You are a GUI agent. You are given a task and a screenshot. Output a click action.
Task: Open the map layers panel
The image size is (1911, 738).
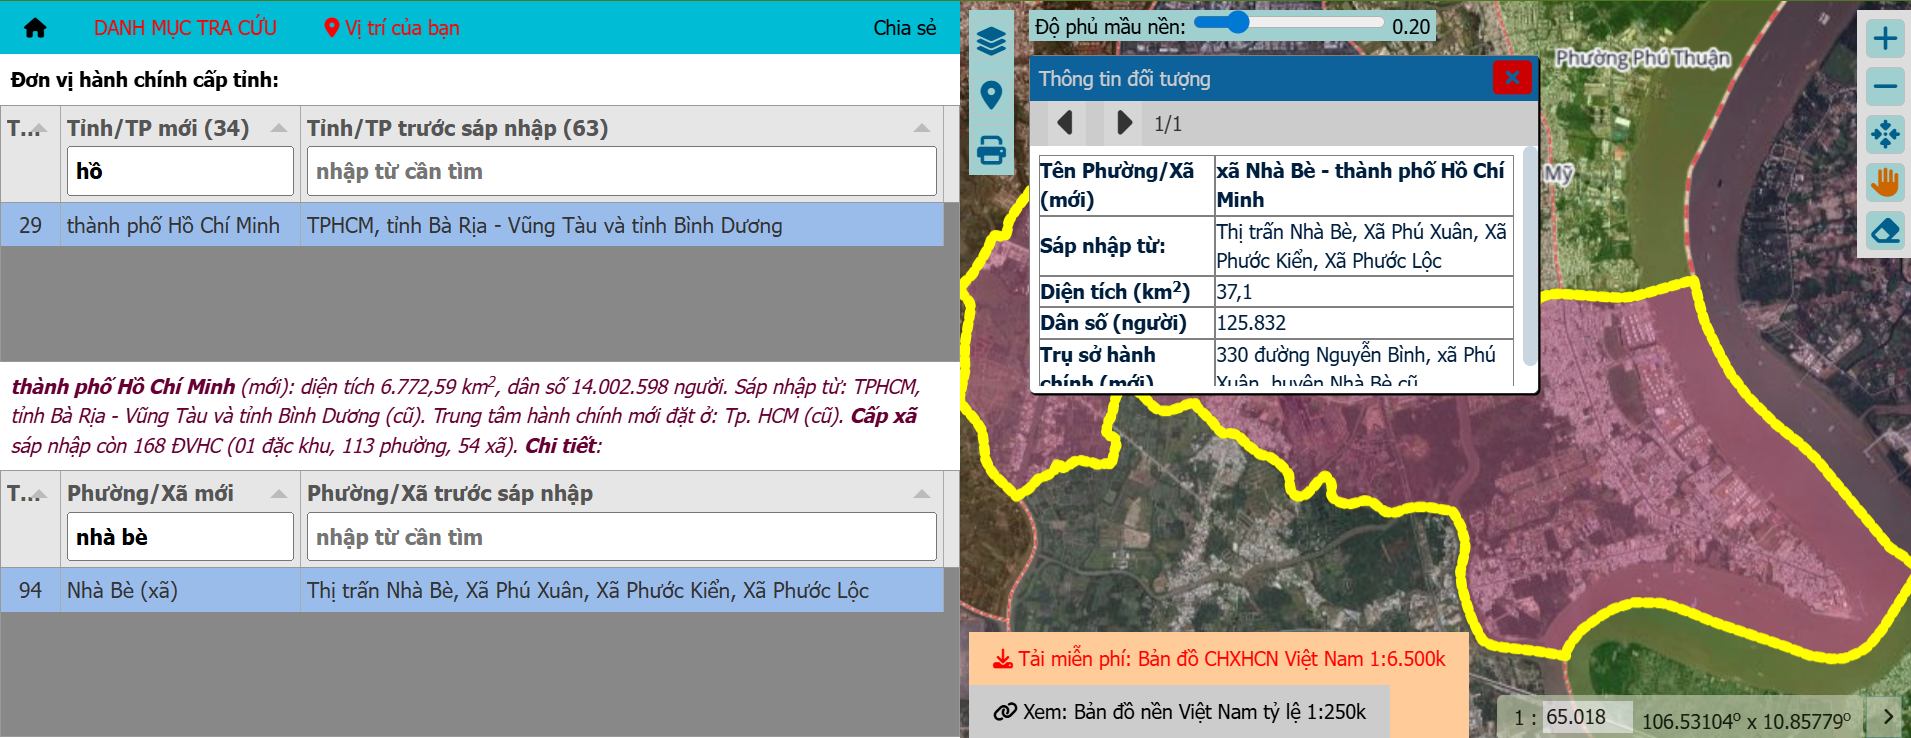[x=991, y=41]
